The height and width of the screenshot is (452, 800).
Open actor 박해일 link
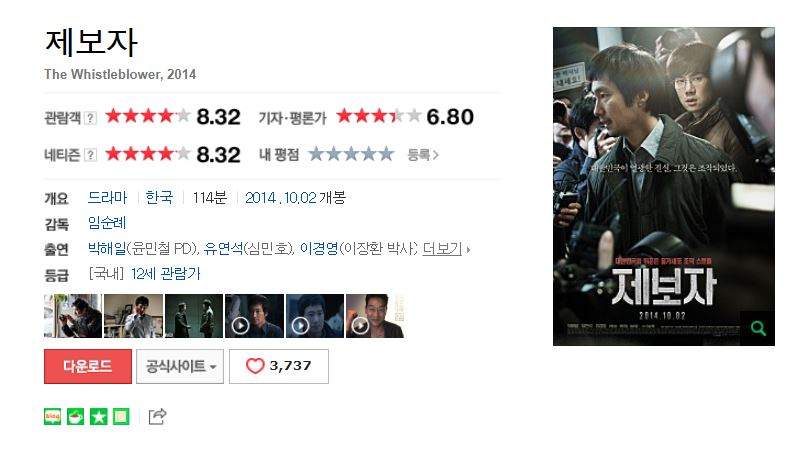tap(107, 249)
